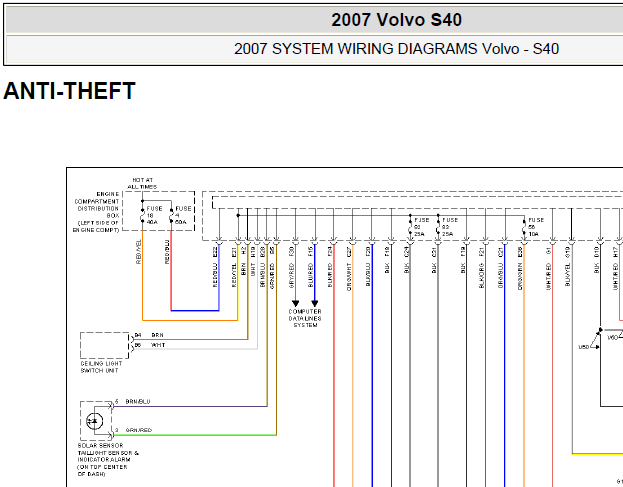Screen dimensions: 623x487
Task: Click the H2 BRN wire label
Action: [244, 261]
